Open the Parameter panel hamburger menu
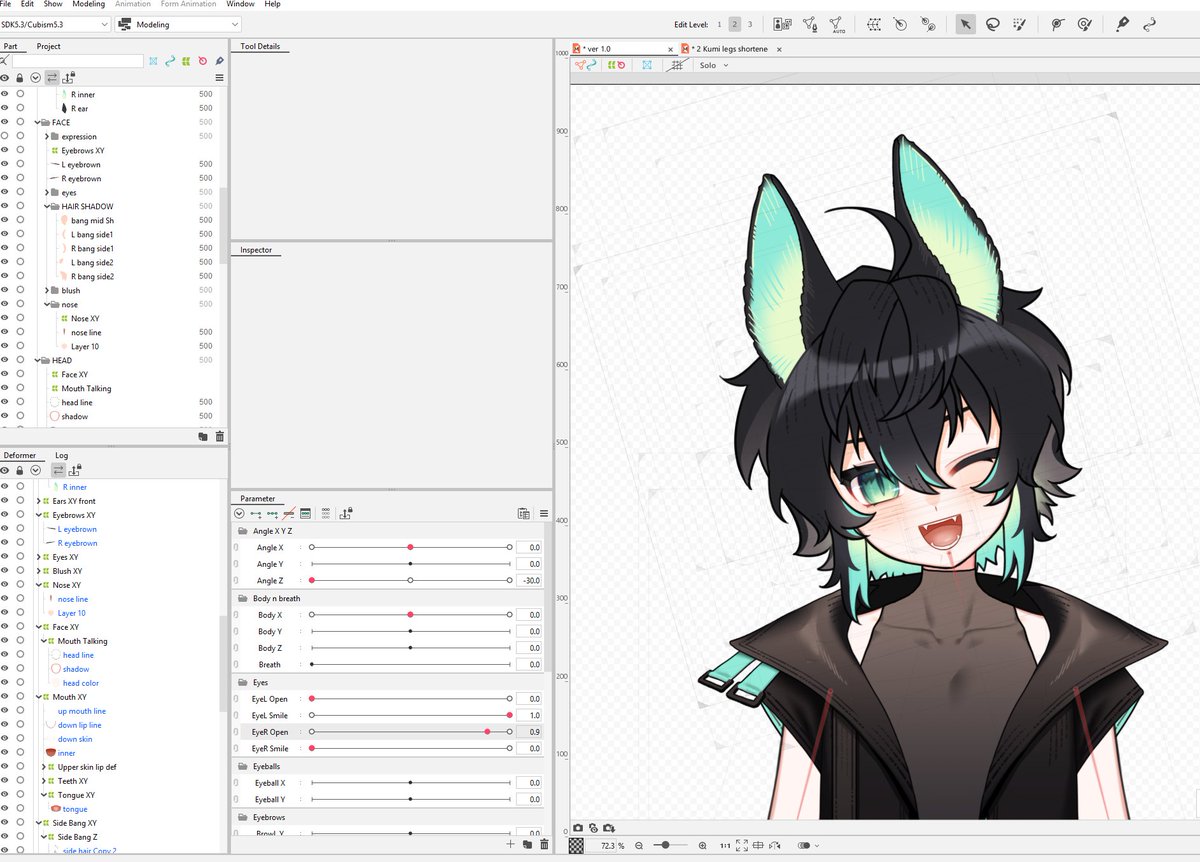This screenshot has height=862, width=1200. tap(544, 513)
